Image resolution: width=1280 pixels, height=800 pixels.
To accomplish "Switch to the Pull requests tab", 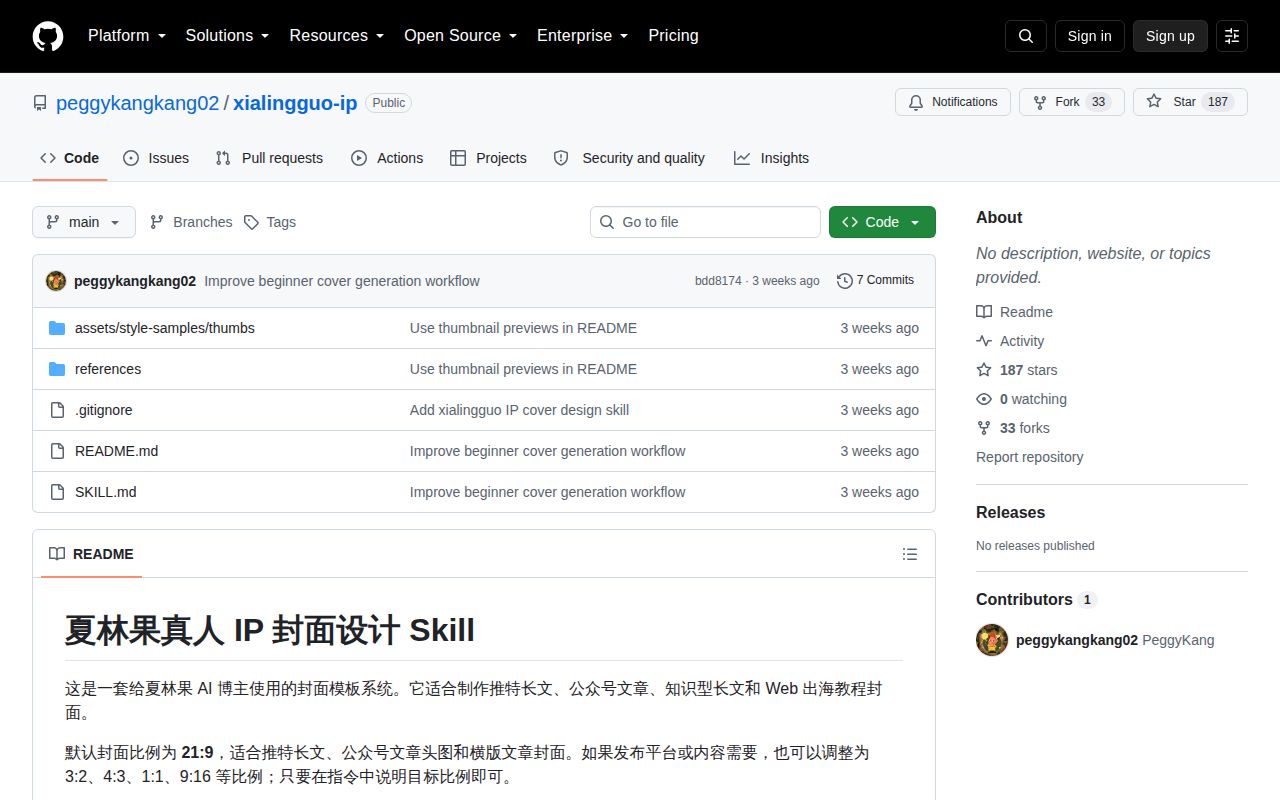I will pyautogui.click(x=270, y=158).
